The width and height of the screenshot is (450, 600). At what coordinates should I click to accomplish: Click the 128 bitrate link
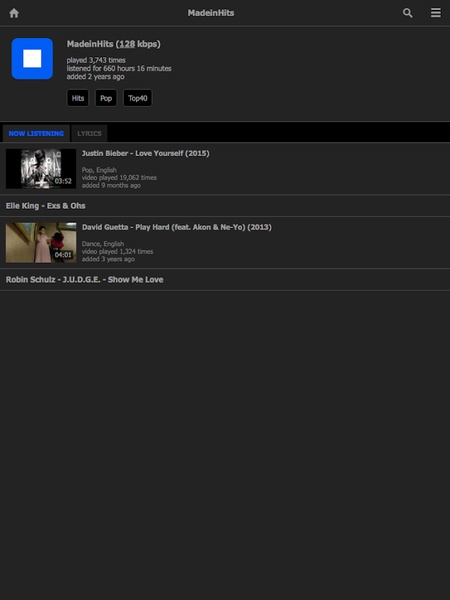click(127, 44)
